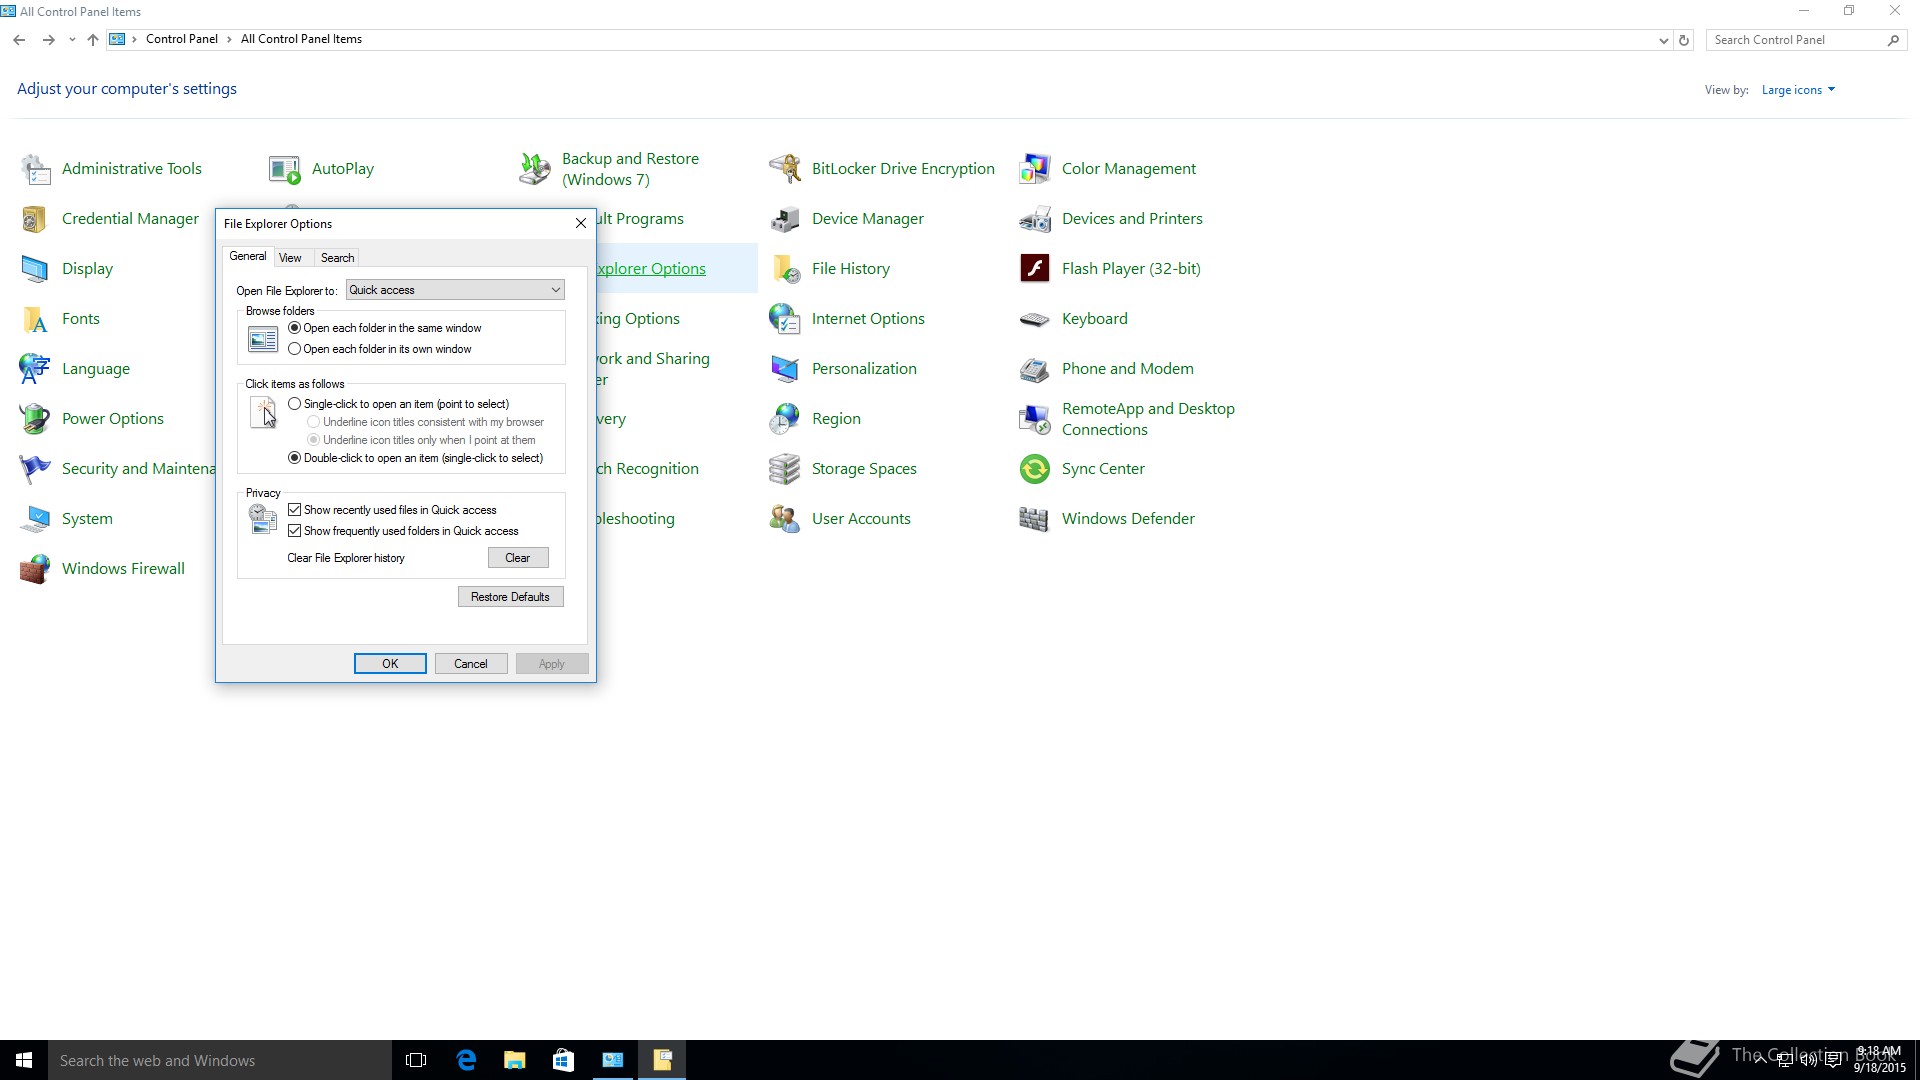This screenshot has height=1080, width=1920.
Task: Navigate back with Back arrow
Action: pyautogui.click(x=19, y=40)
